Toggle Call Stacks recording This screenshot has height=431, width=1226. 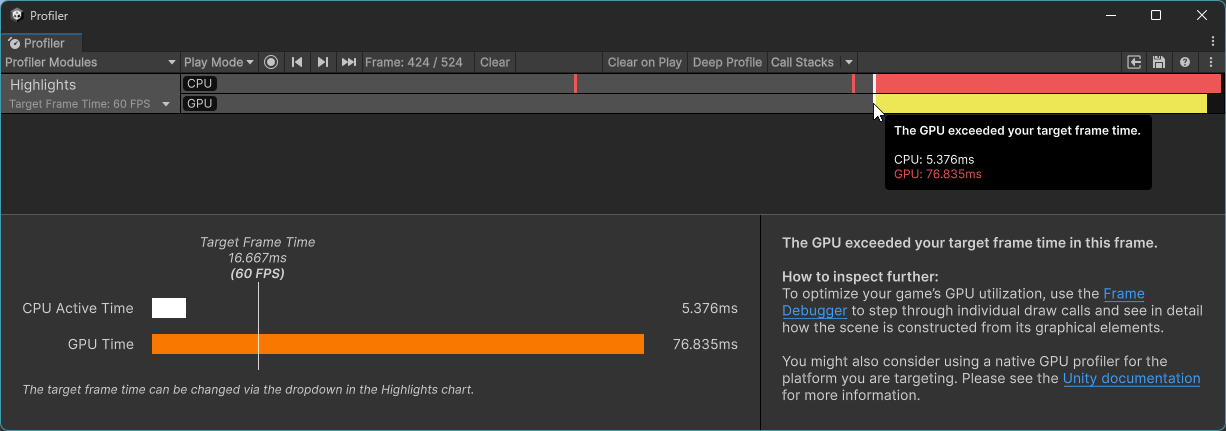[802, 62]
